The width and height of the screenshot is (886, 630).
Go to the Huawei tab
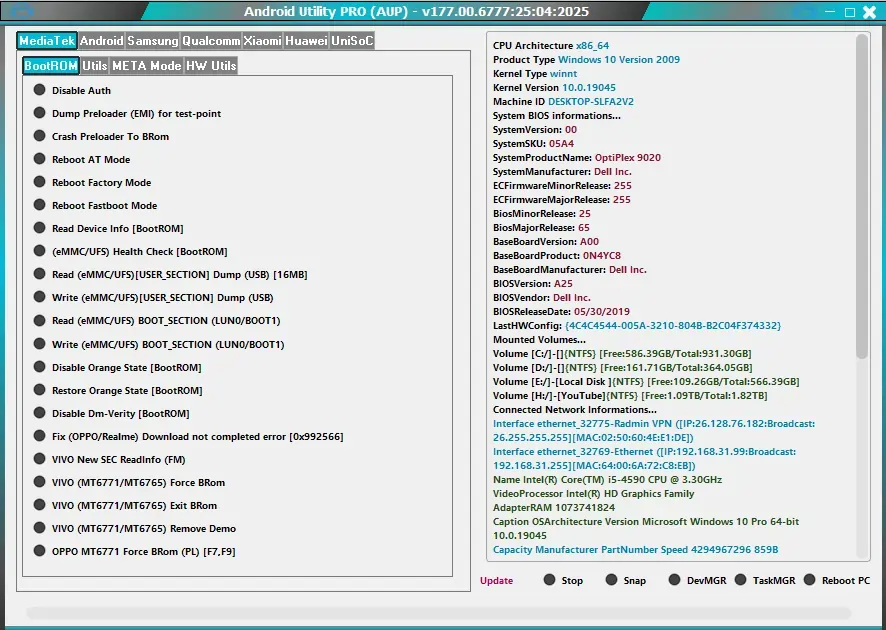tap(306, 41)
